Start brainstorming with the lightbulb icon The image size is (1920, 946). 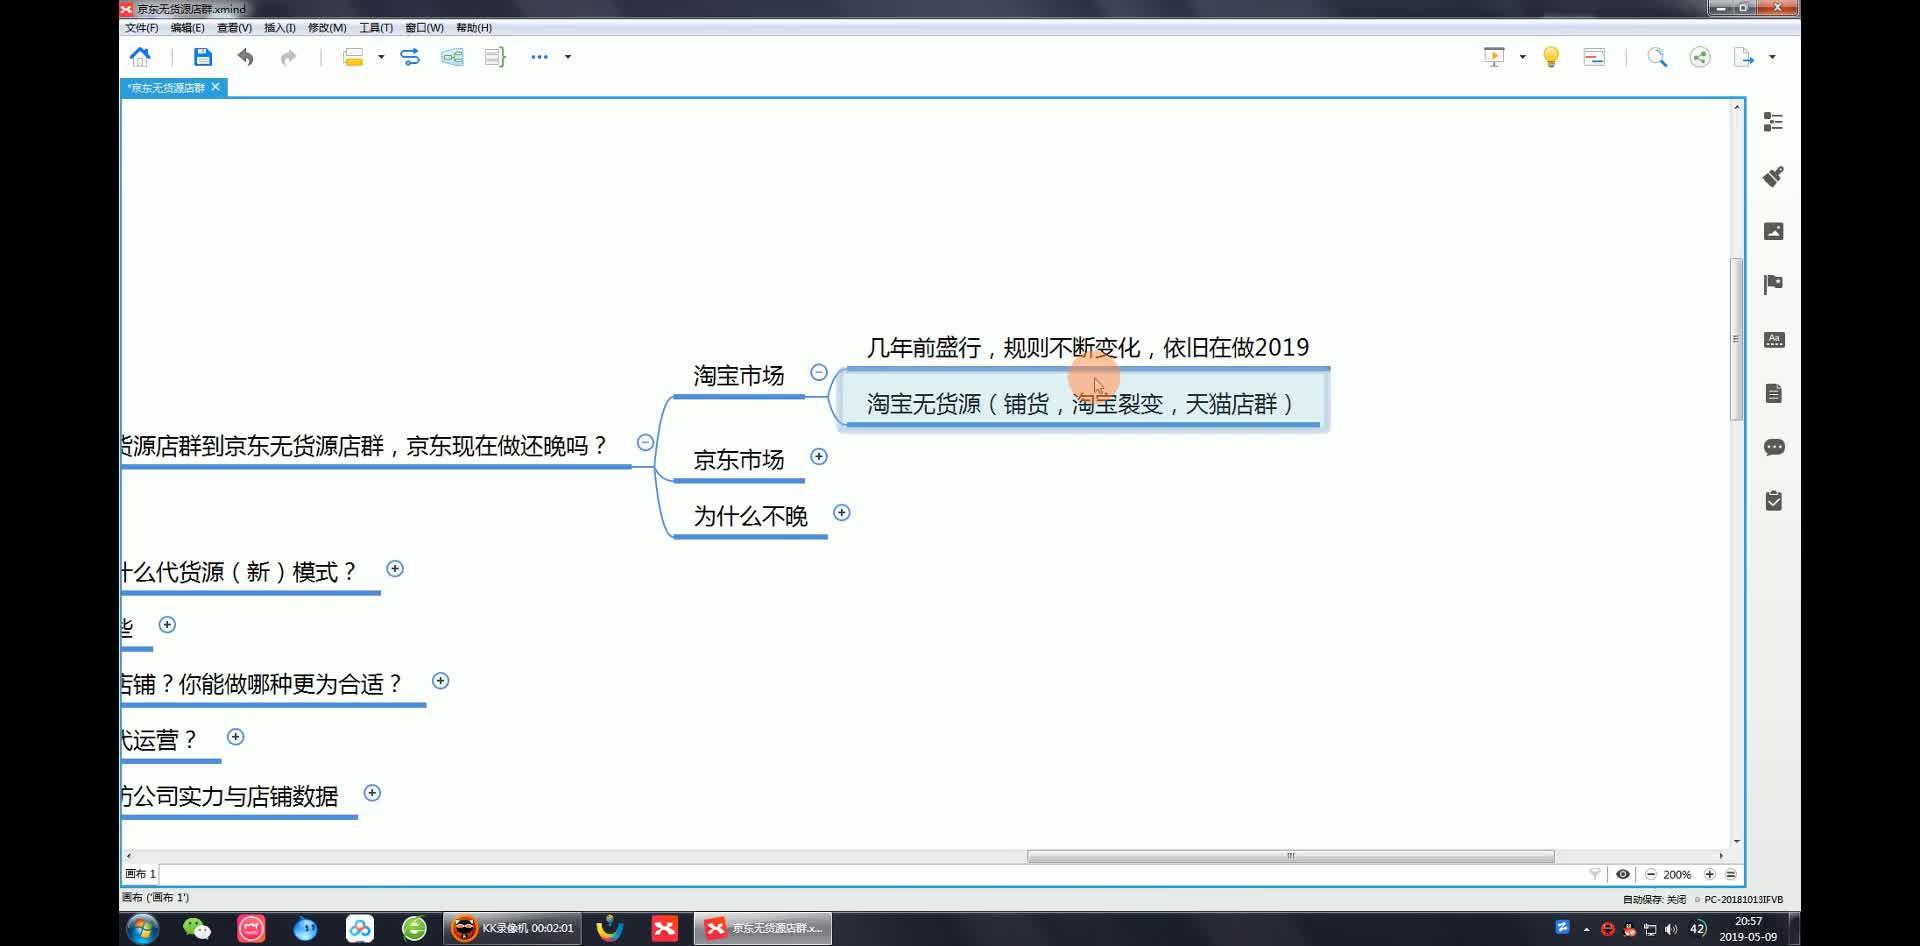(1551, 57)
